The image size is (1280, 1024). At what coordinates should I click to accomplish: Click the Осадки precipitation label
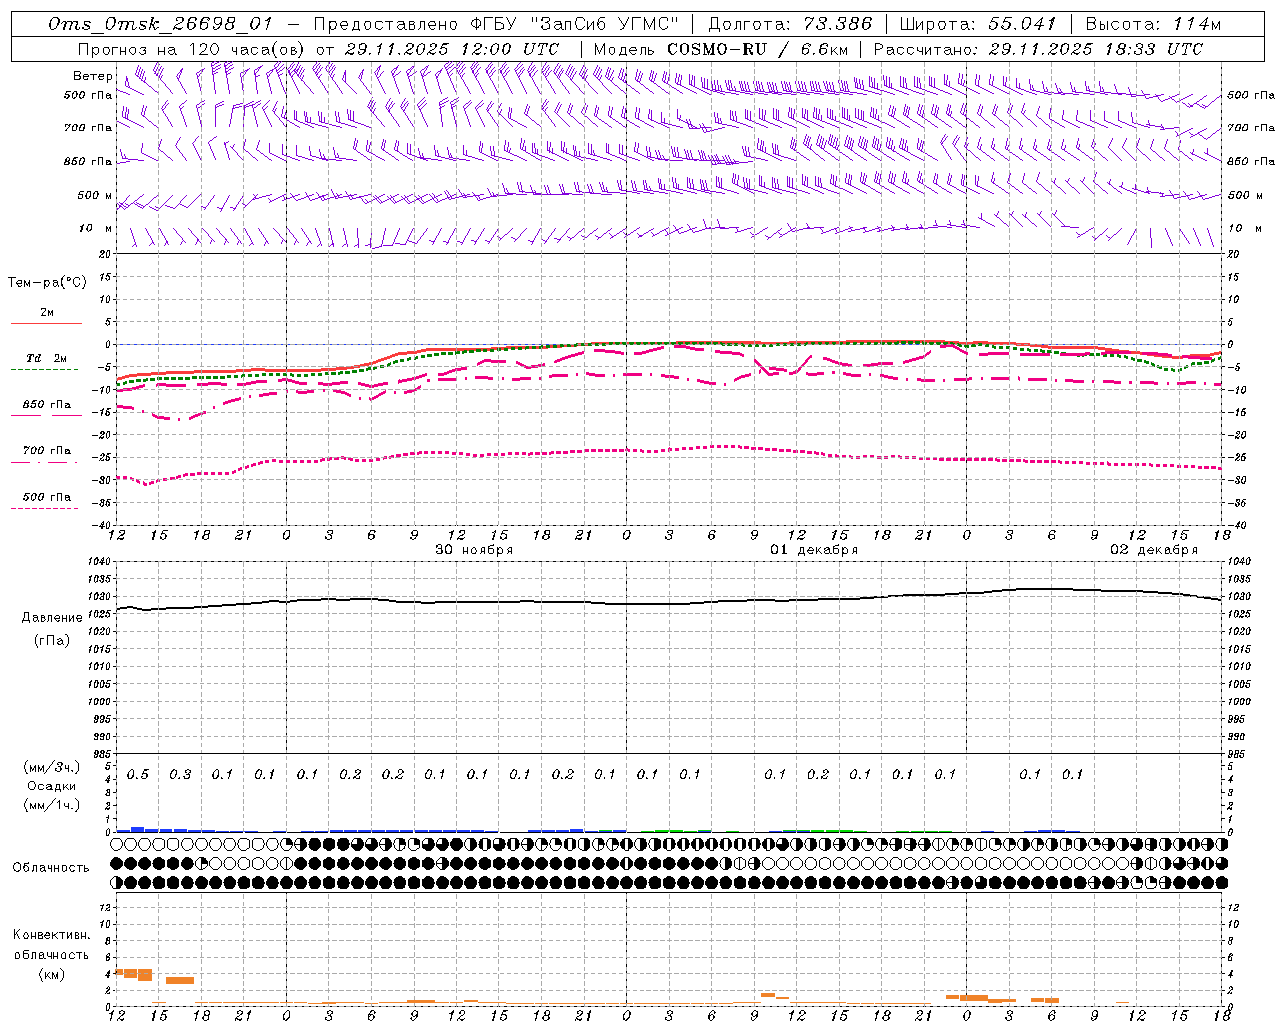pyautogui.click(x=52, y=786)
